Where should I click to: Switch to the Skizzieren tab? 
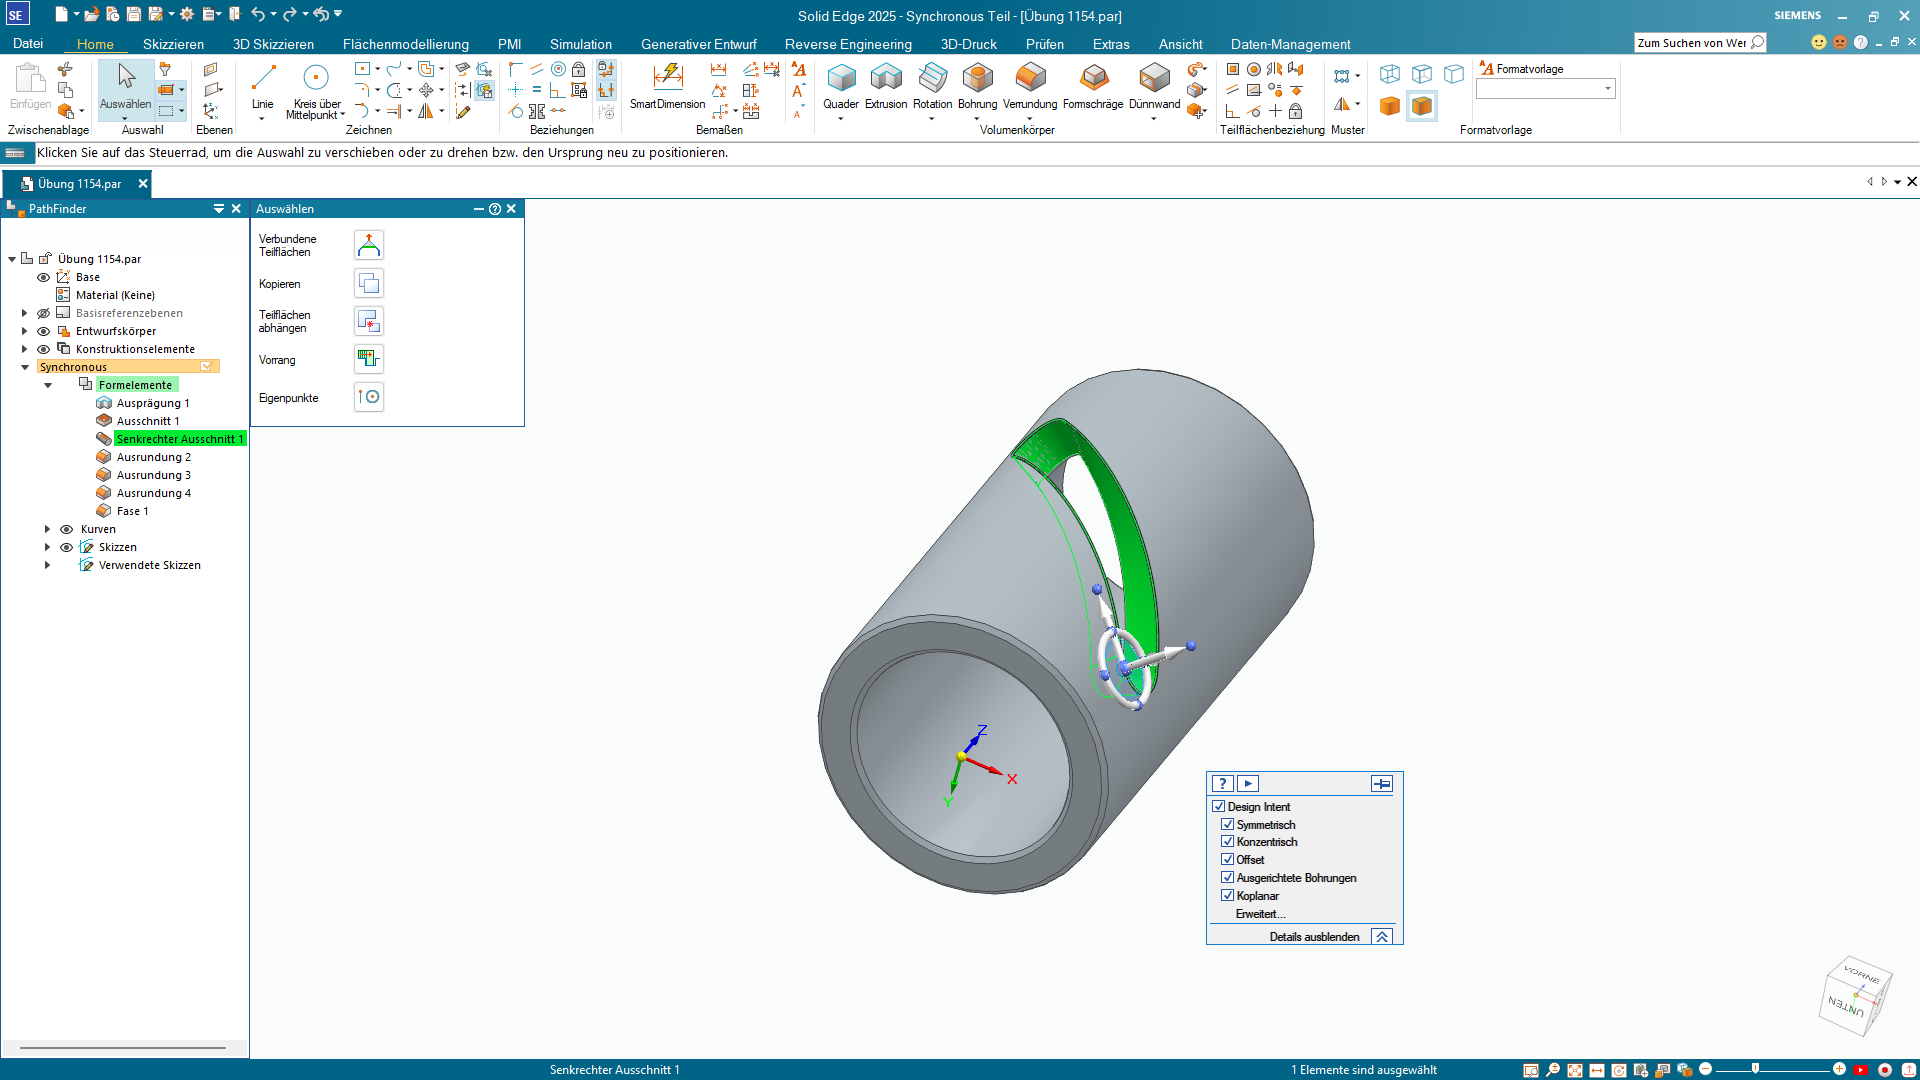173,44
